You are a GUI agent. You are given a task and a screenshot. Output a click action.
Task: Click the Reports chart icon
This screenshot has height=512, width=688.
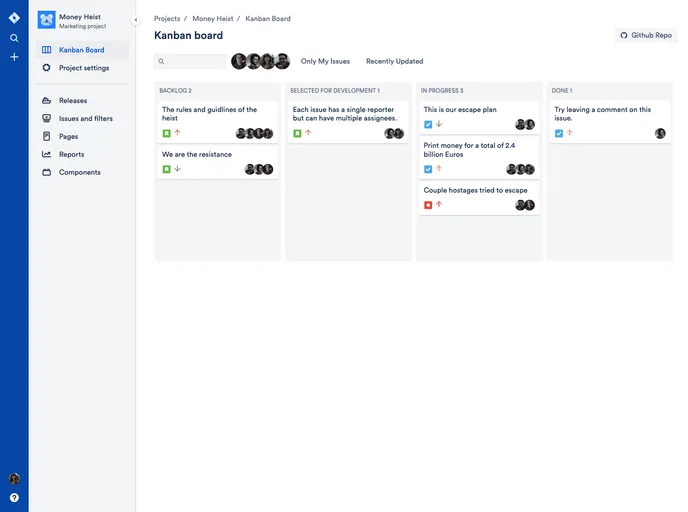click(x=47, y=154)
